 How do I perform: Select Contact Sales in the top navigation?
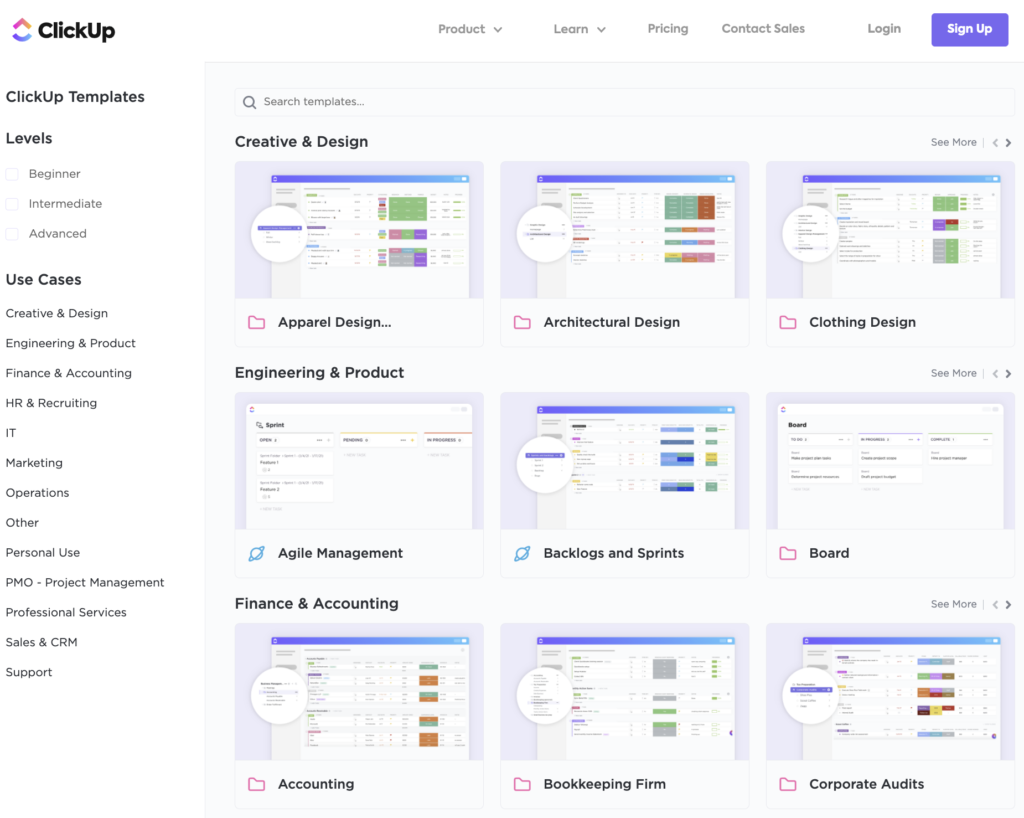[x=762, y=28]
